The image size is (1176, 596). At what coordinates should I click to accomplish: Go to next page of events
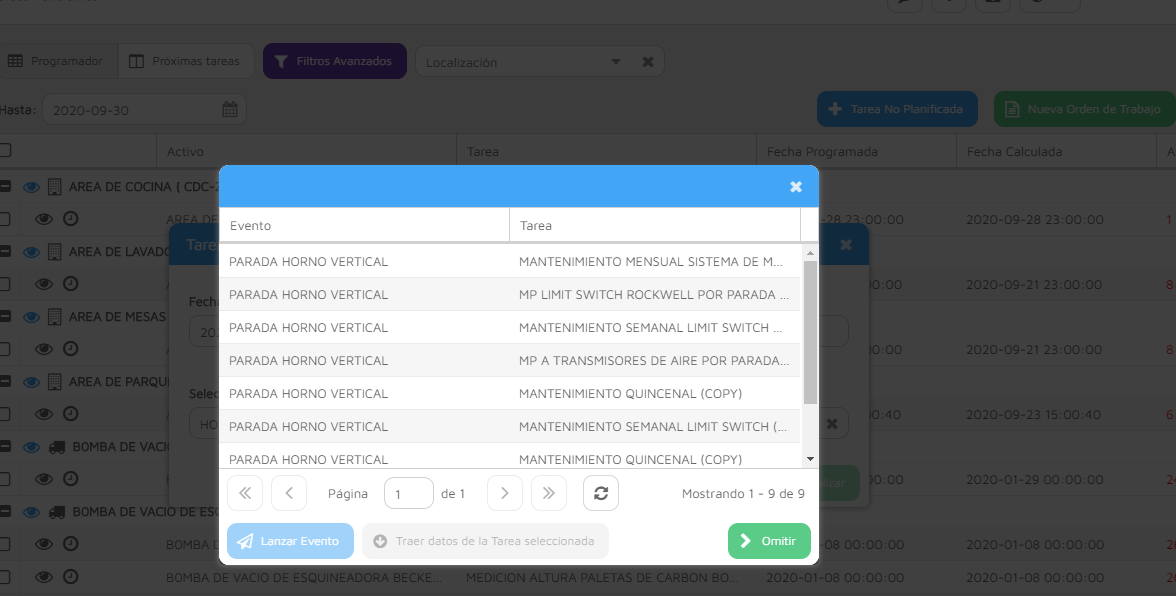pos(504,493)
